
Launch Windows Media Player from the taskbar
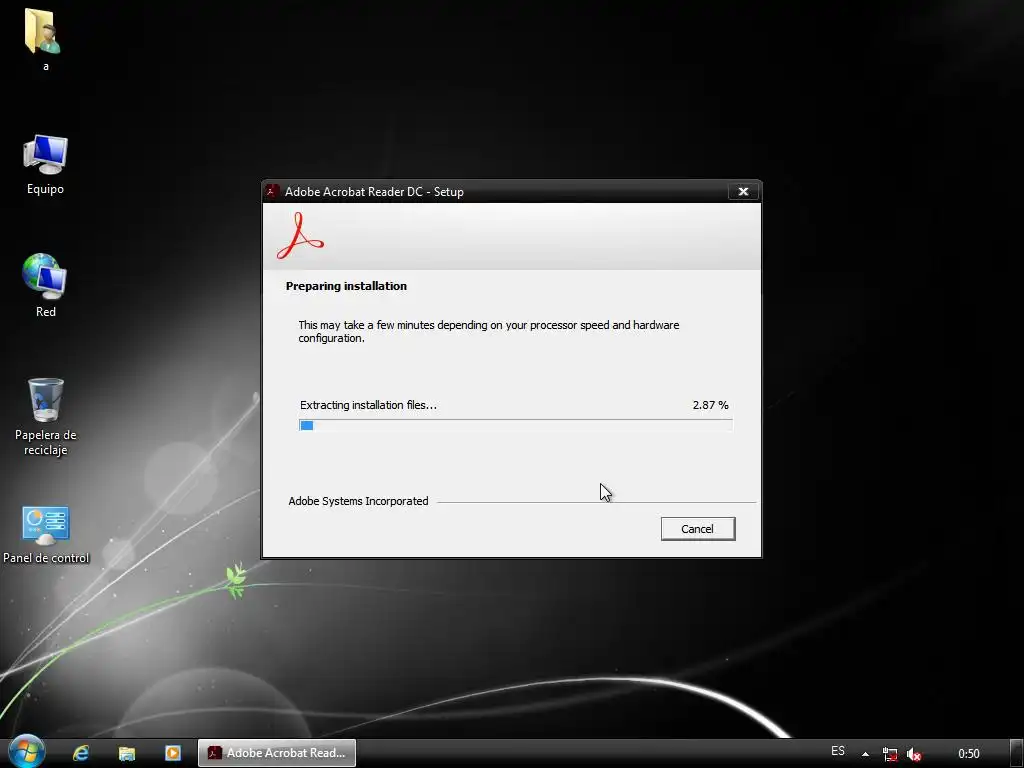click(172, 753)
